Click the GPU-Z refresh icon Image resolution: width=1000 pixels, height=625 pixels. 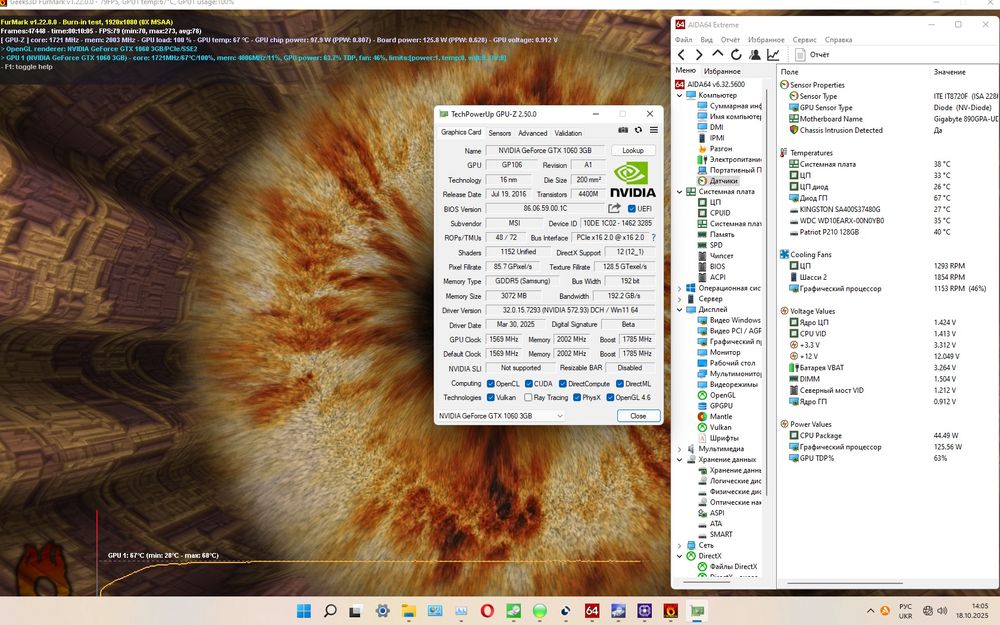click(x=638, y=130)
